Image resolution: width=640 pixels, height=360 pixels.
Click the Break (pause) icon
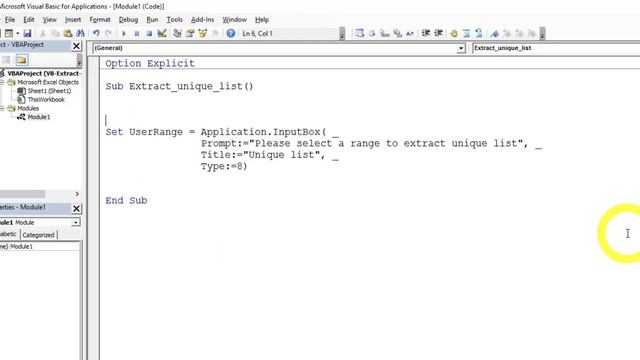pos(137,33)
